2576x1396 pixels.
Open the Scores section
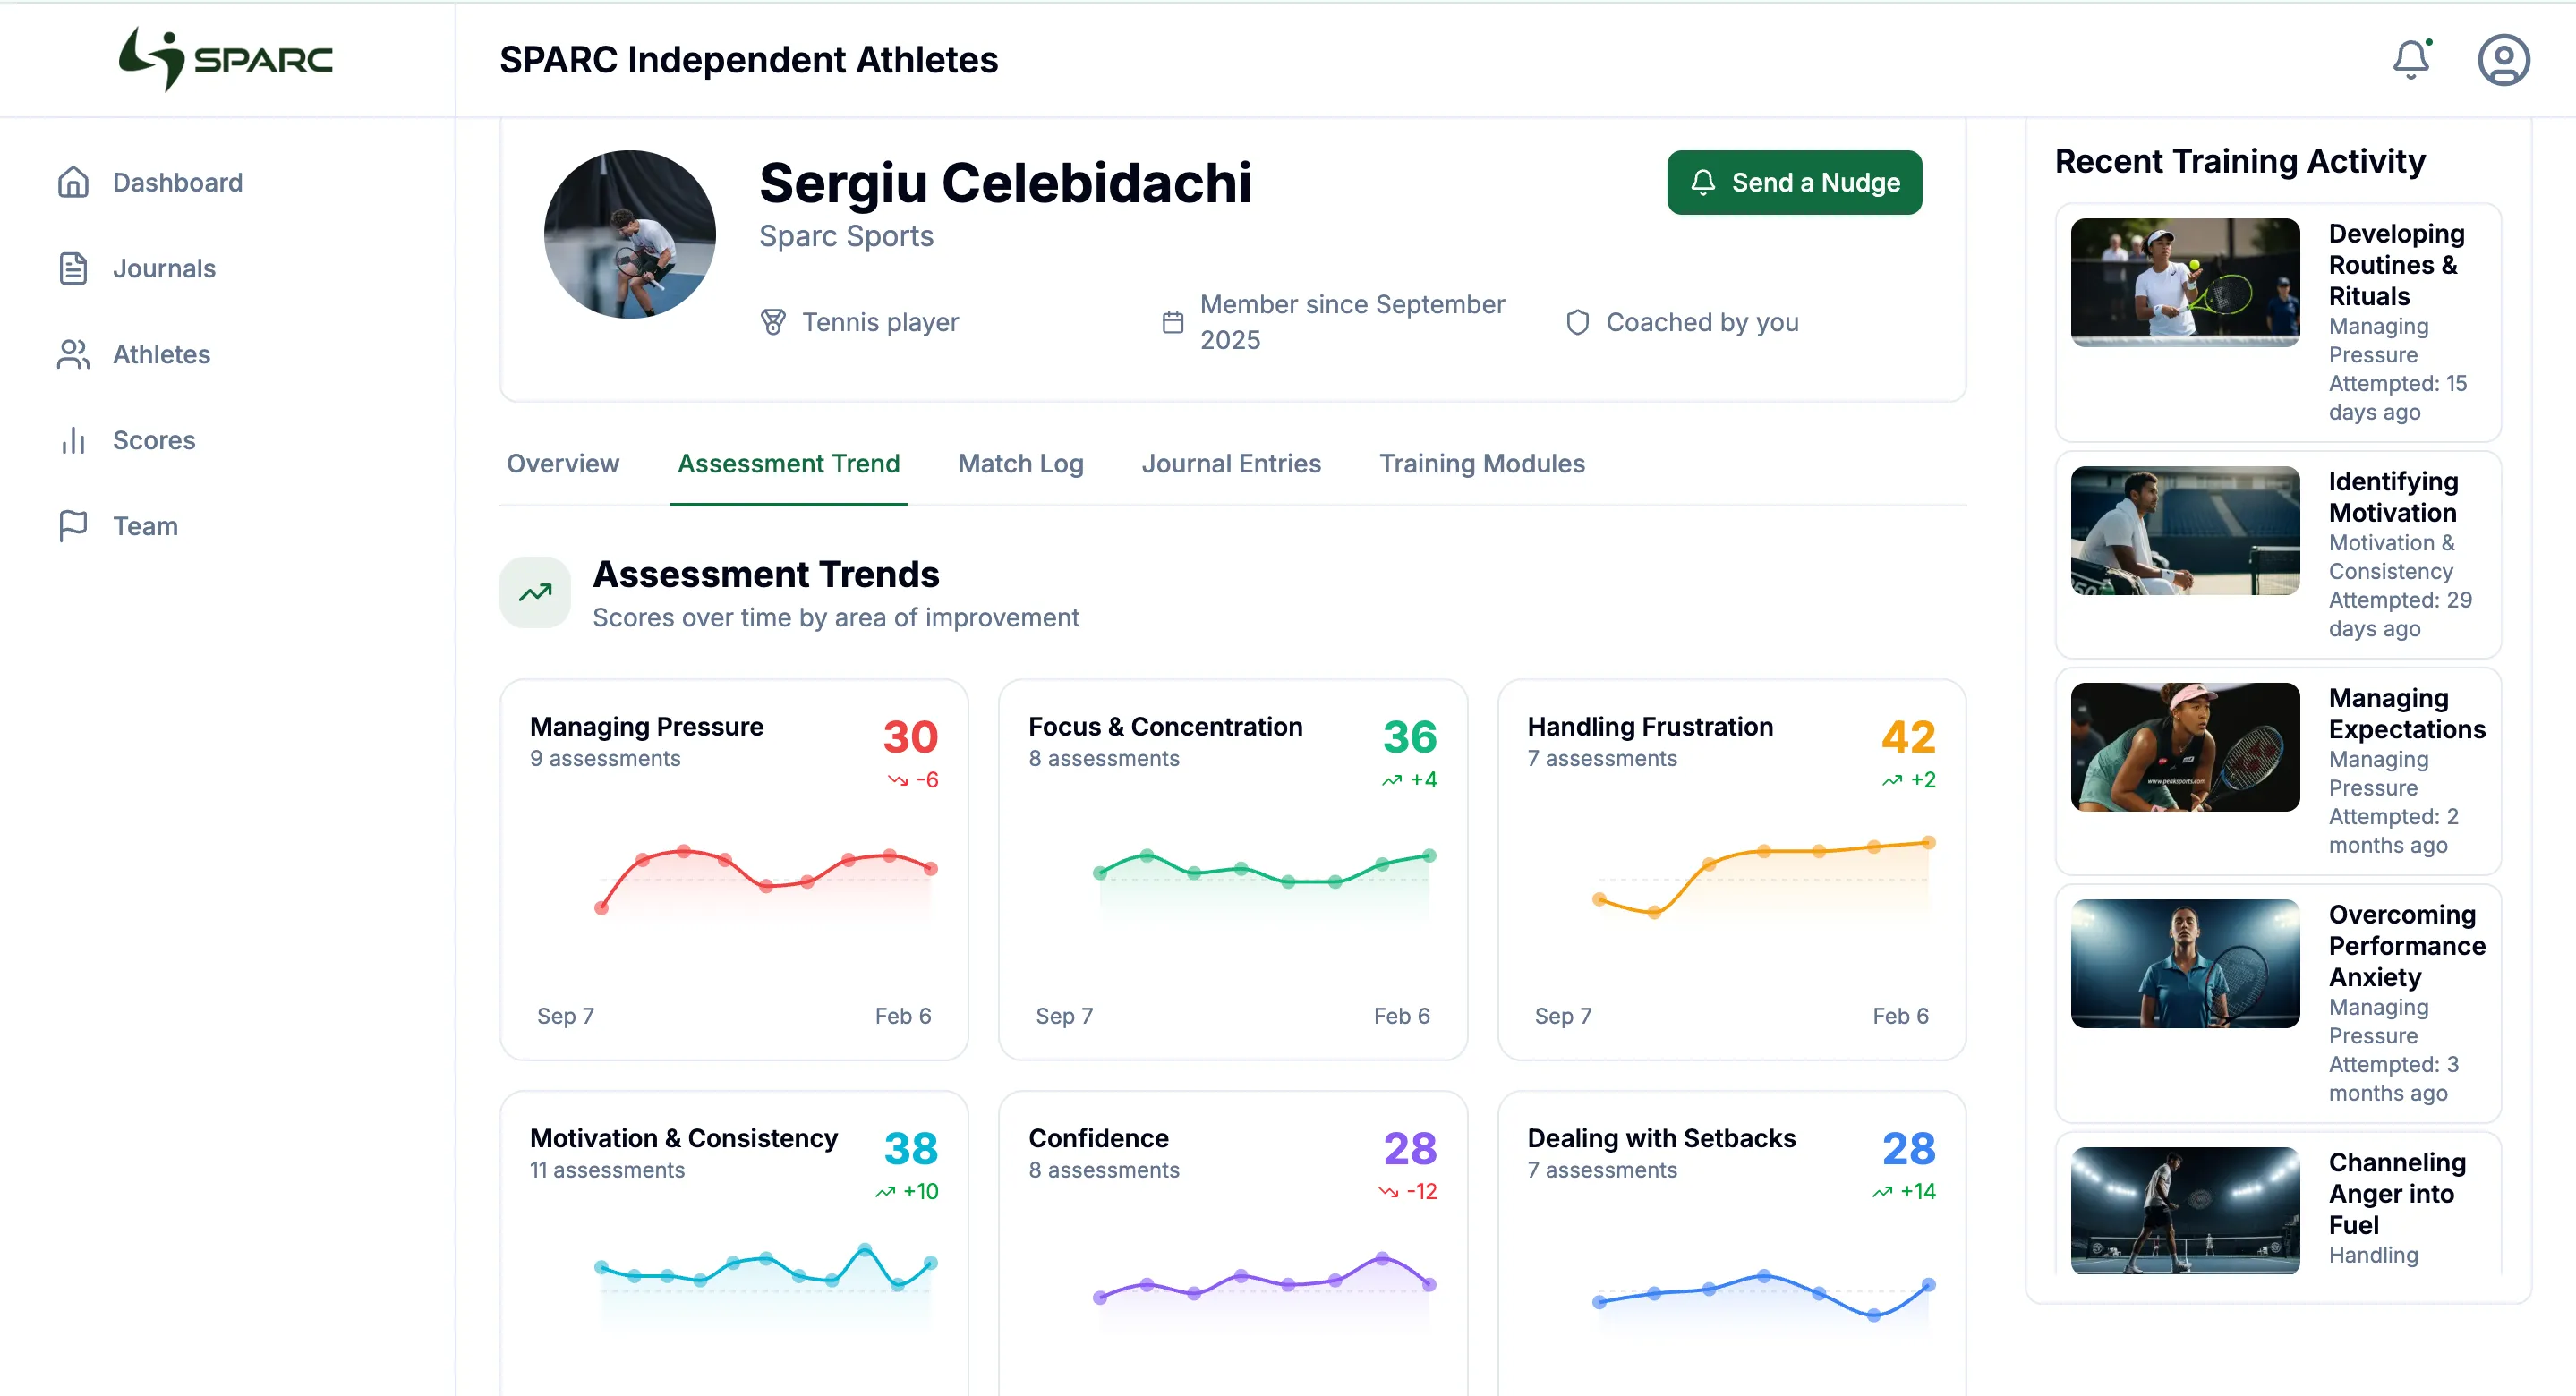coord(153,440)
